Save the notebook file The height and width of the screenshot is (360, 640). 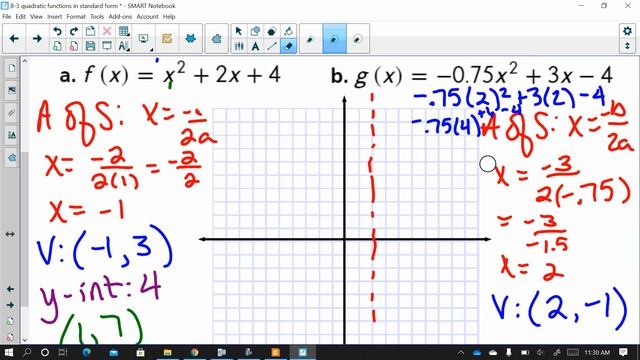pyautogui.click(x=90, y=46)
